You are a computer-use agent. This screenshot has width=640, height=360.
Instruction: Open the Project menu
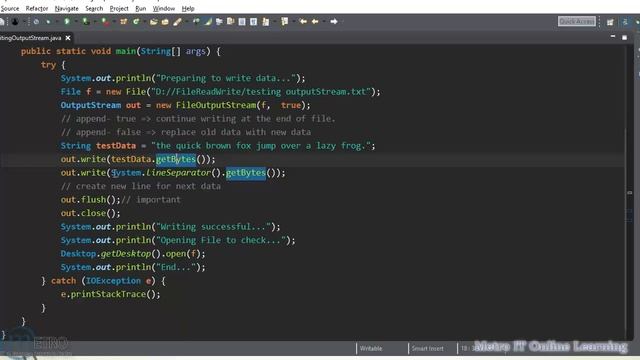click(x=119, y=8)
